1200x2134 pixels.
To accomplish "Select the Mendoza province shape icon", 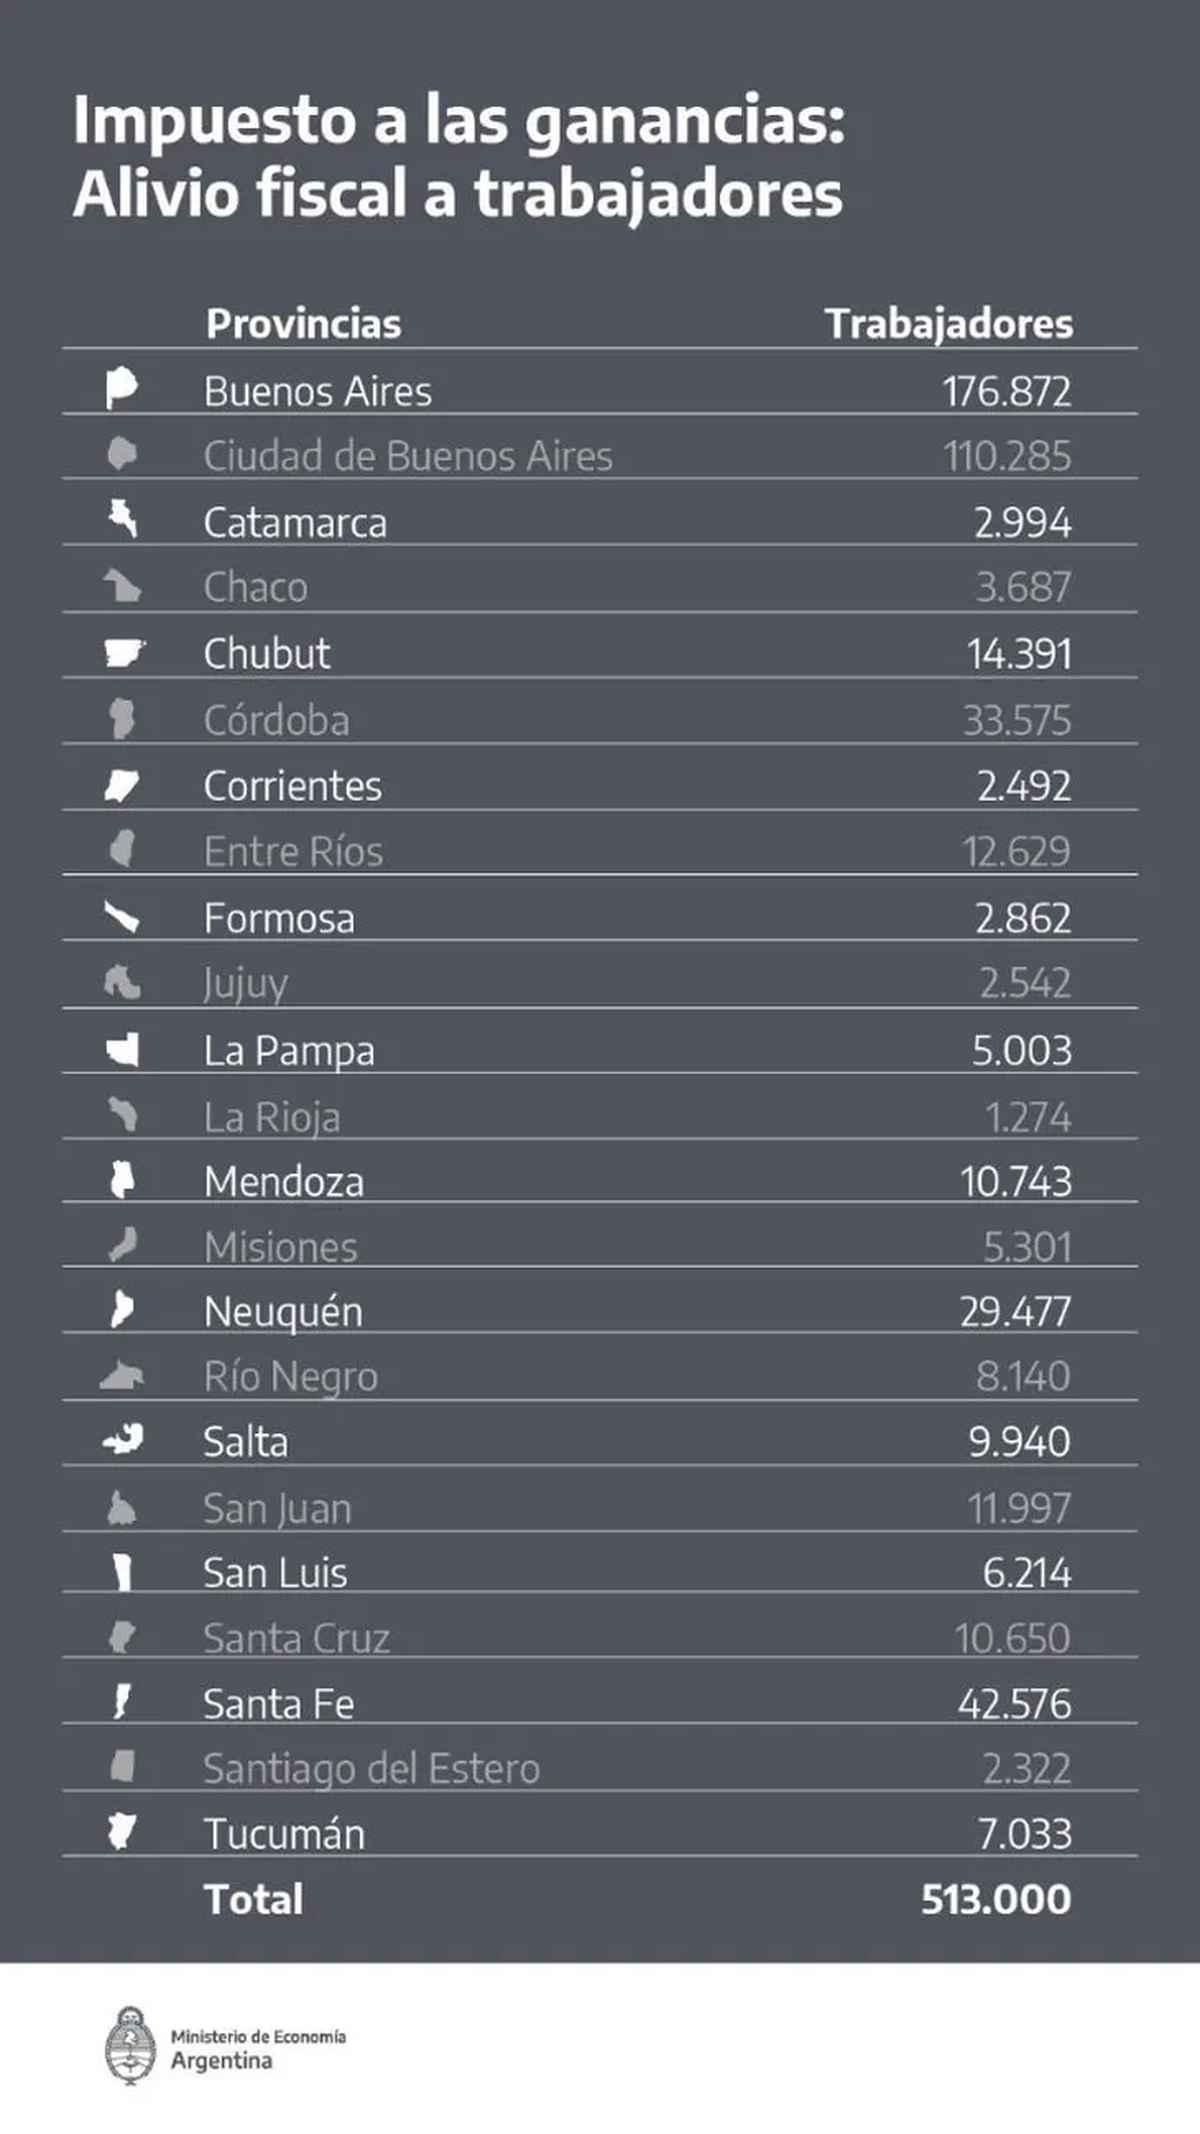I will (x=122, y=1180).
